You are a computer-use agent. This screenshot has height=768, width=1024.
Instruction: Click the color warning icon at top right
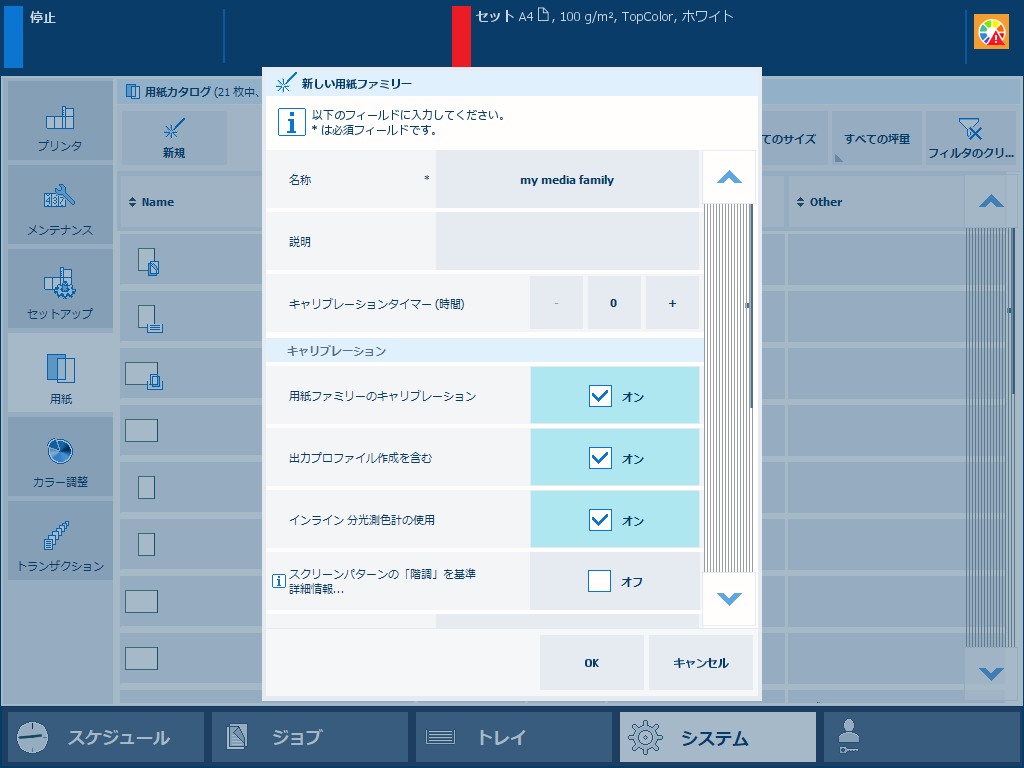tap(991, 32)
